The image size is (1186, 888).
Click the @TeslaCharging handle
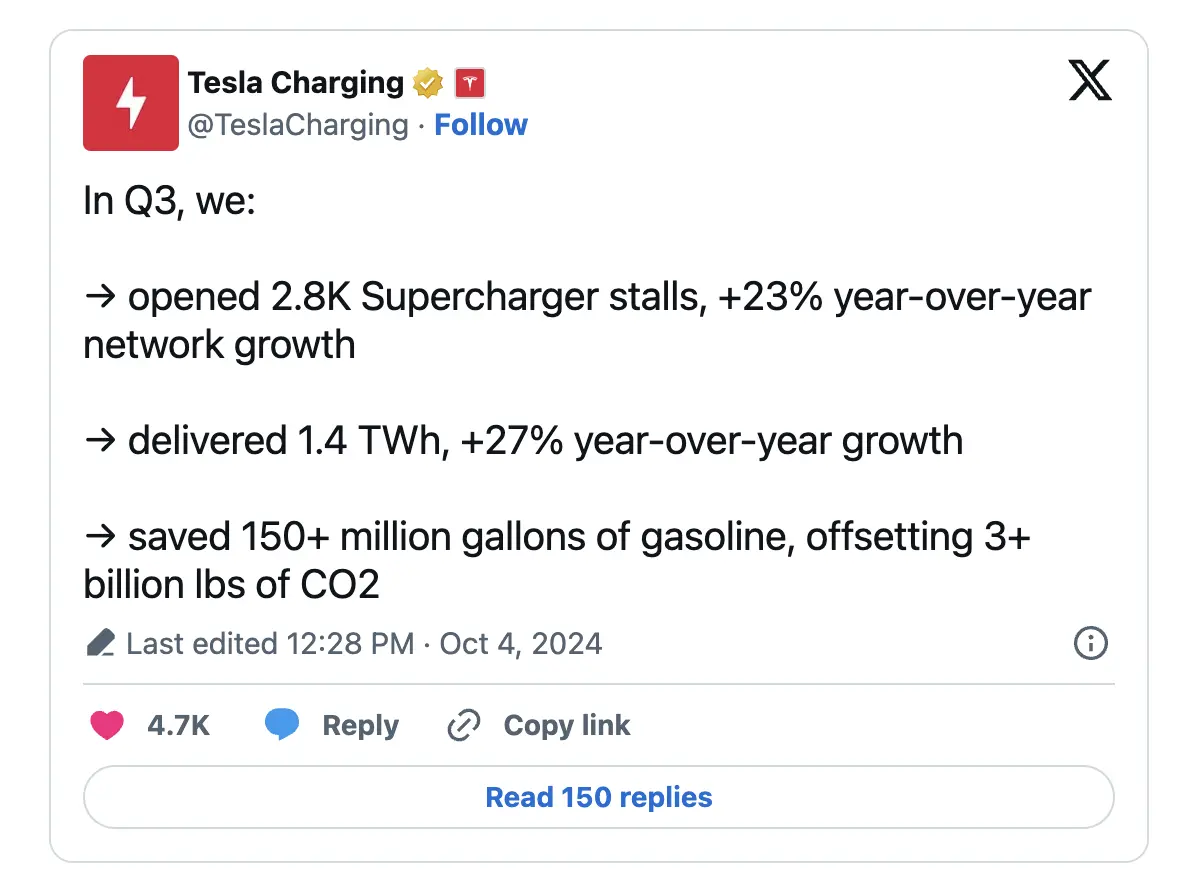coord(298,125)
